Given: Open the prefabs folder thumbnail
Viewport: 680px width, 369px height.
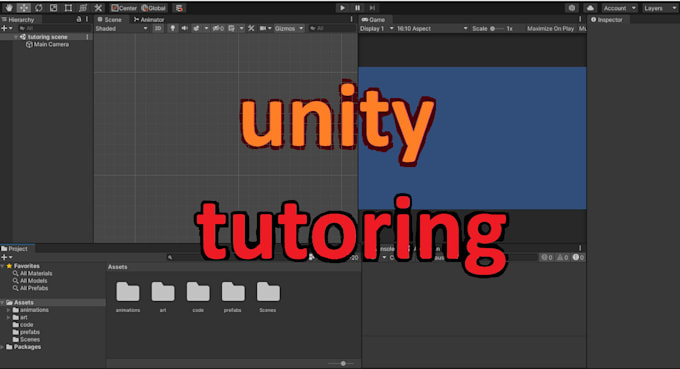Looking at the screenshot, I should (233, 297).
